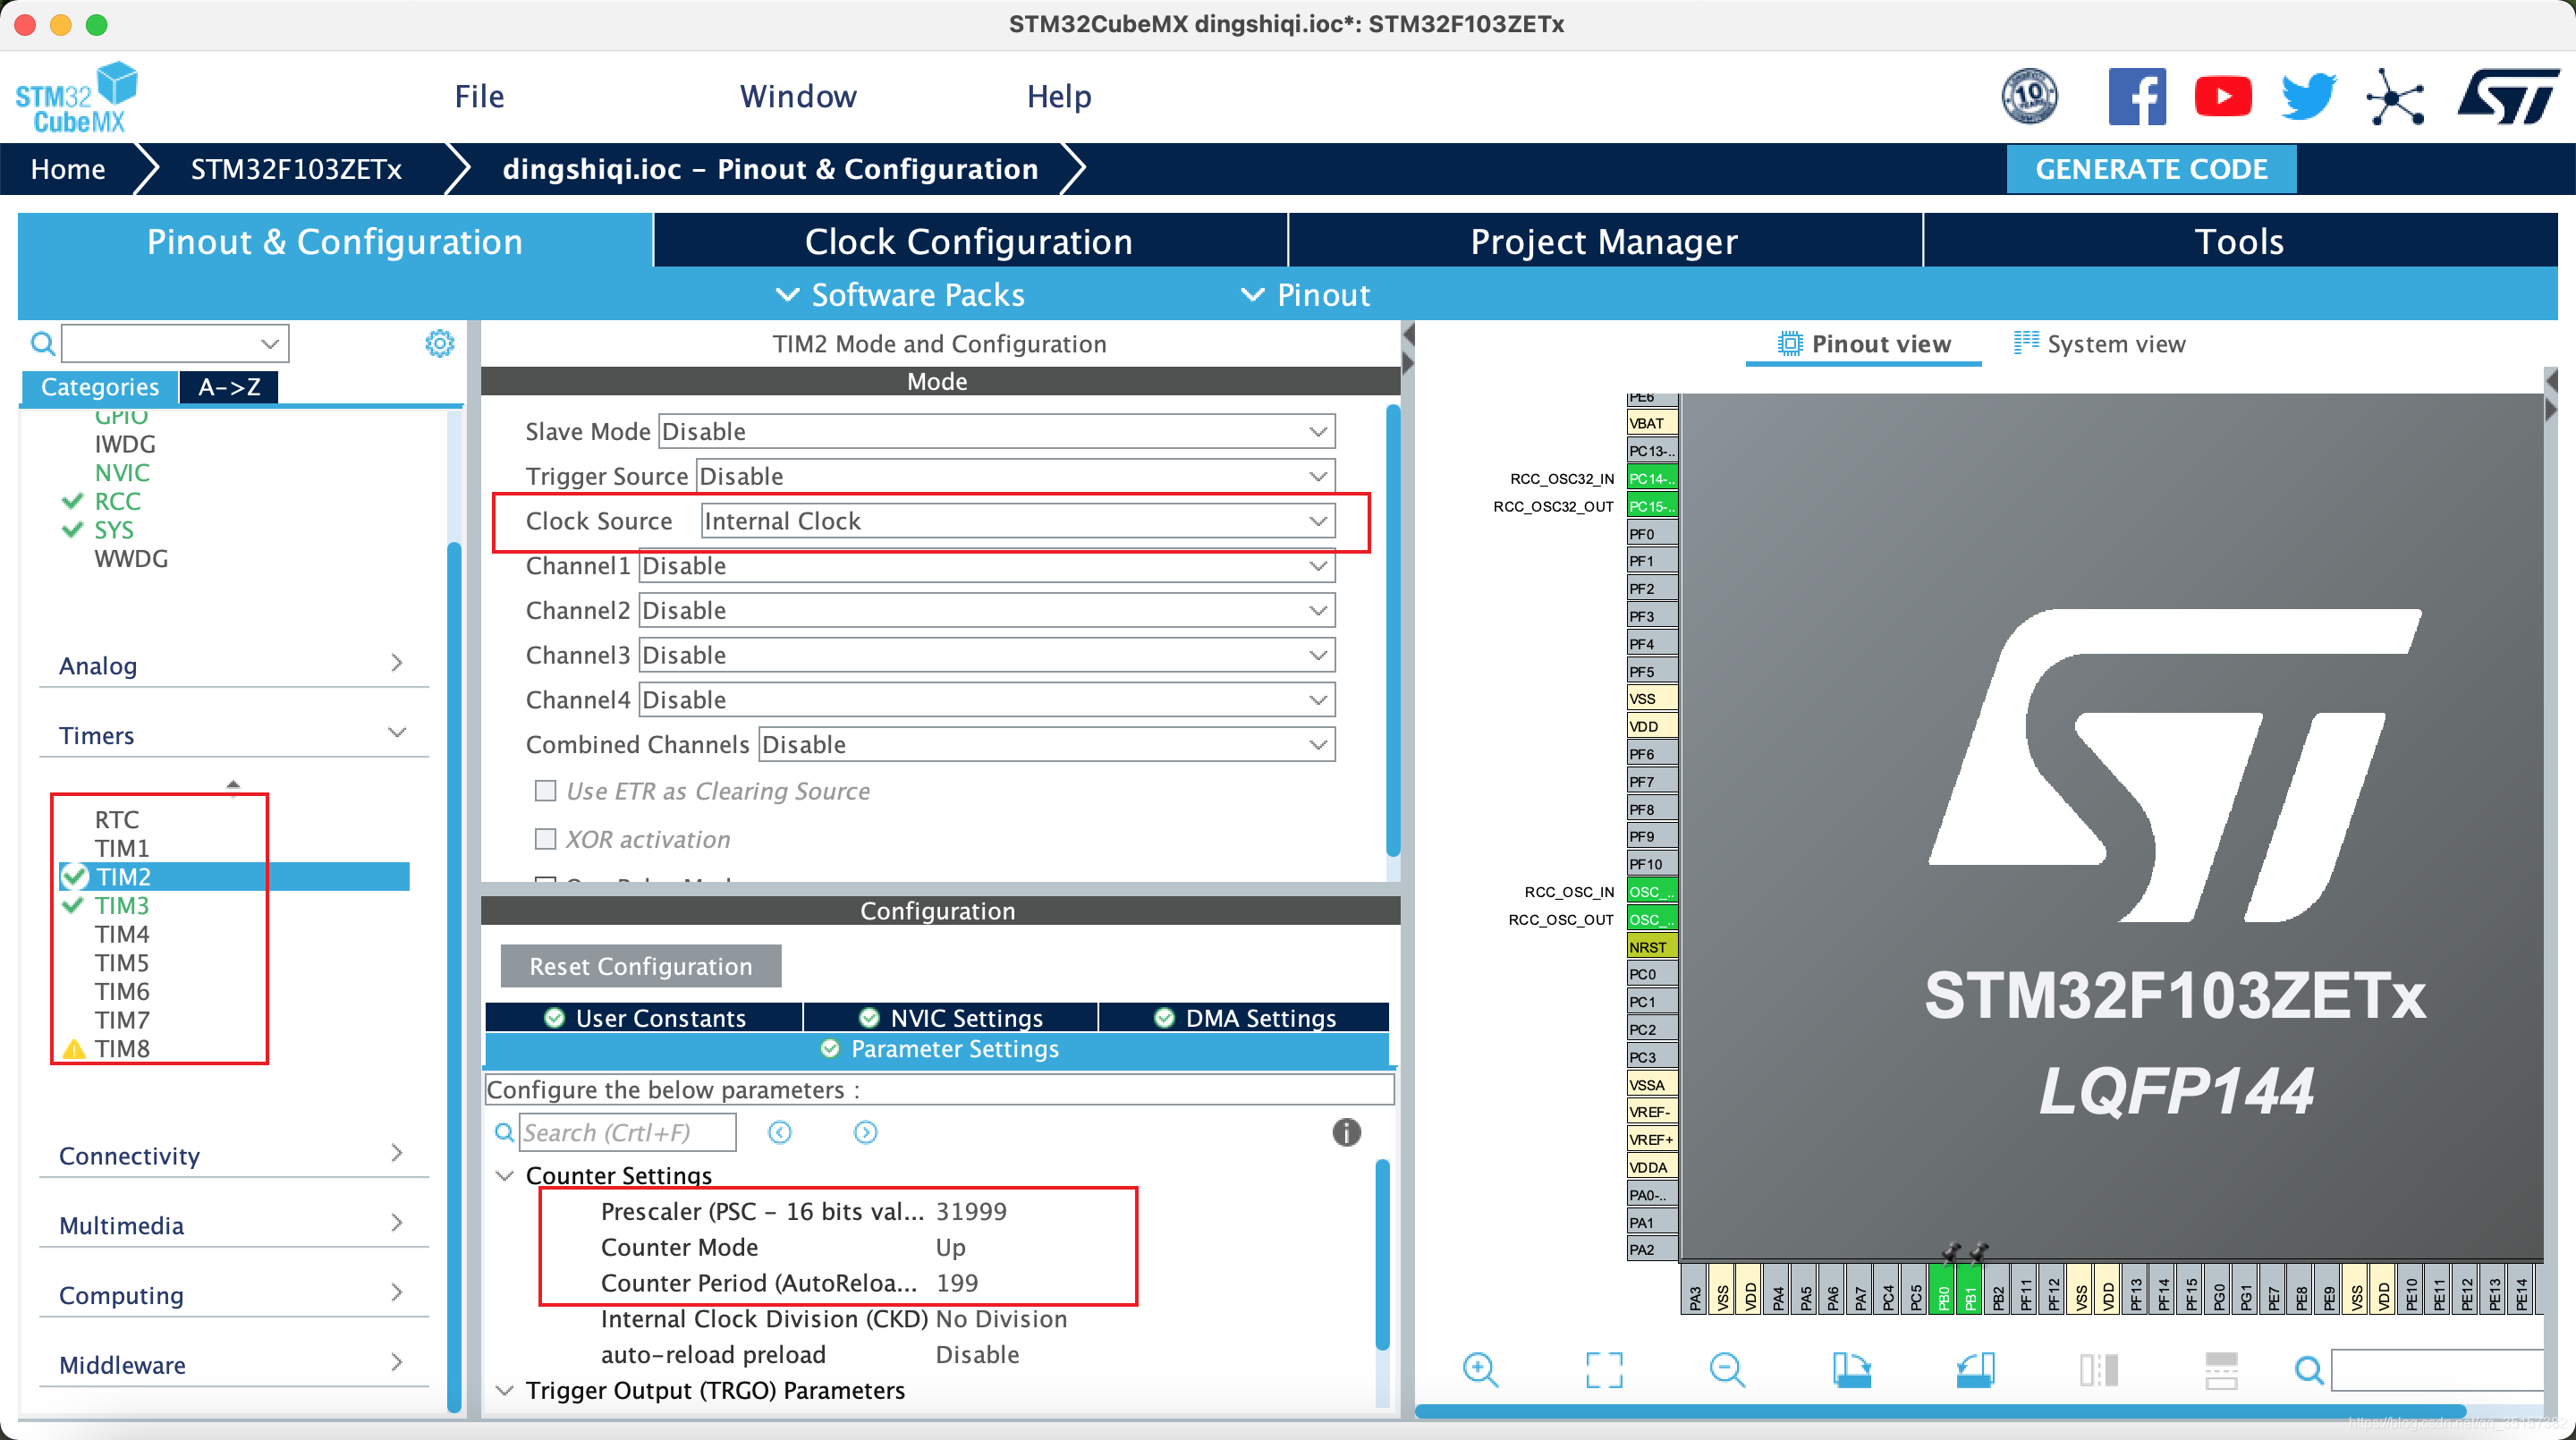2576x1440 pixels.
Task: Go to previous parameter search result
Action: pos(780,1132)
